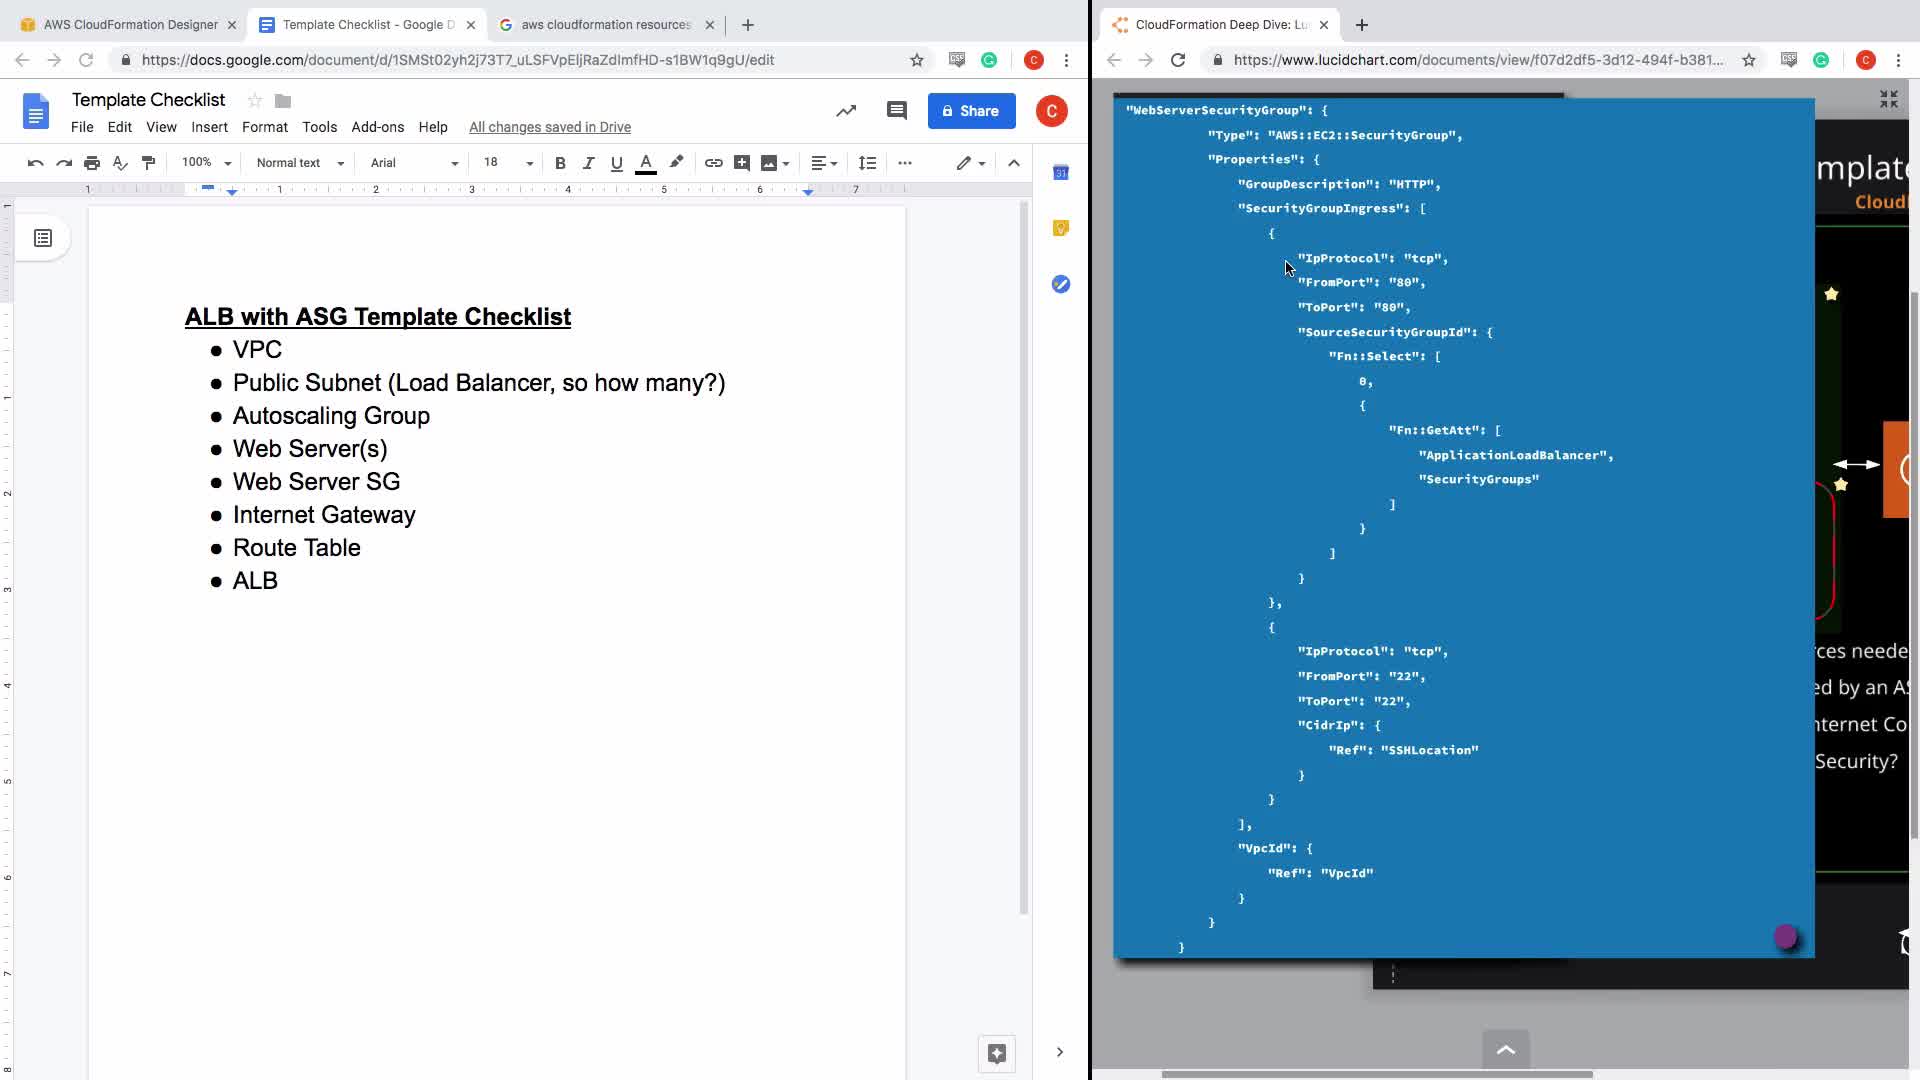The image size is (1920, 1080).
Task: Toggle underline formatting
Action: point(616,163)
